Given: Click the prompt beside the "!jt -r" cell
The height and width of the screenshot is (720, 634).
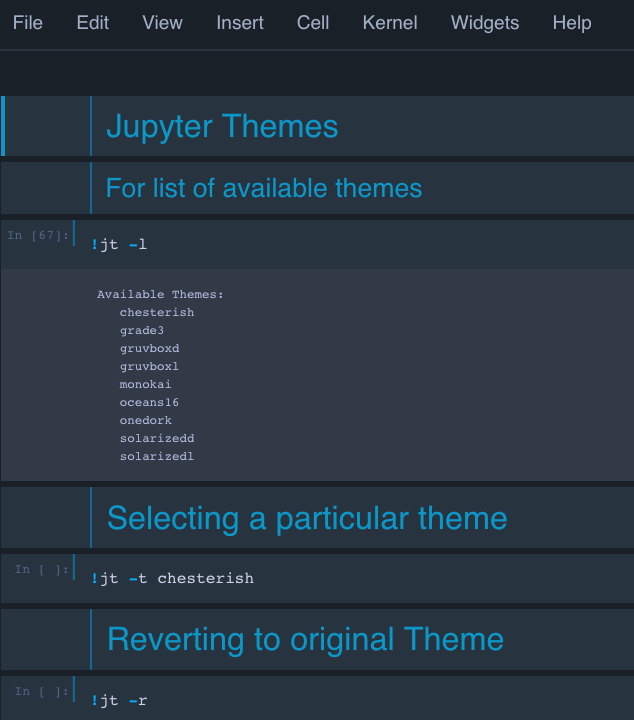Looking at the screenshot, I should 42,691.
